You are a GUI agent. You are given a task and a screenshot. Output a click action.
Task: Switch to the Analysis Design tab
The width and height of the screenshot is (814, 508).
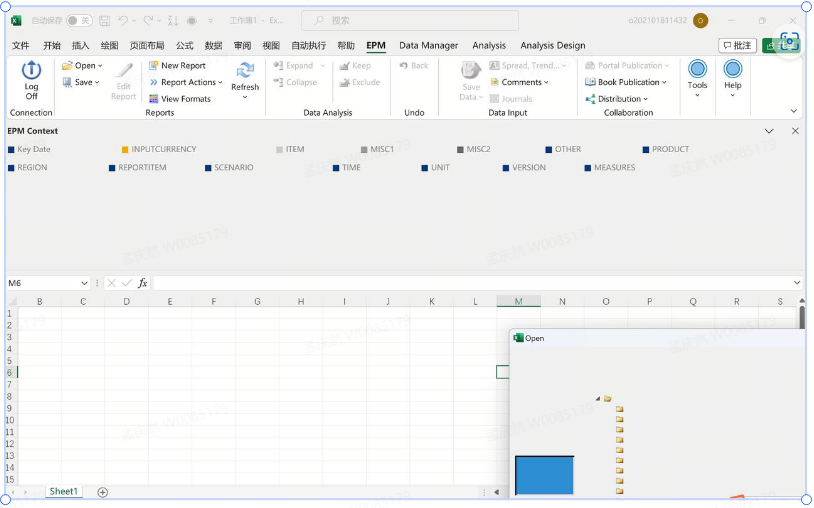point(552,46)
